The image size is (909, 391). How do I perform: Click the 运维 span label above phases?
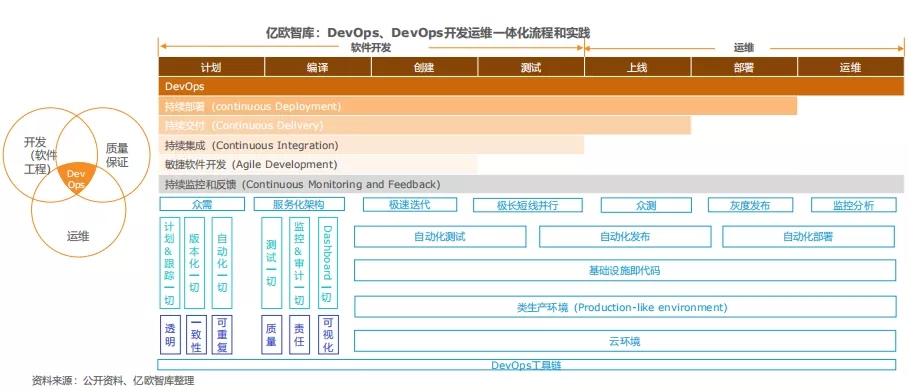[744, 48]
